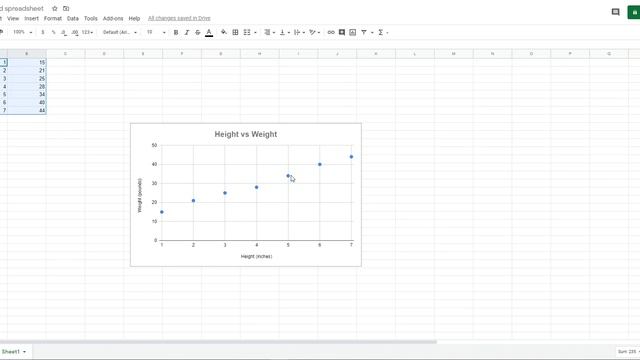The width and height of the screenshot is (640, 360).
Task: Click the Height (inches) axis label
Action: pyautogui.click(x=256, y=256)
